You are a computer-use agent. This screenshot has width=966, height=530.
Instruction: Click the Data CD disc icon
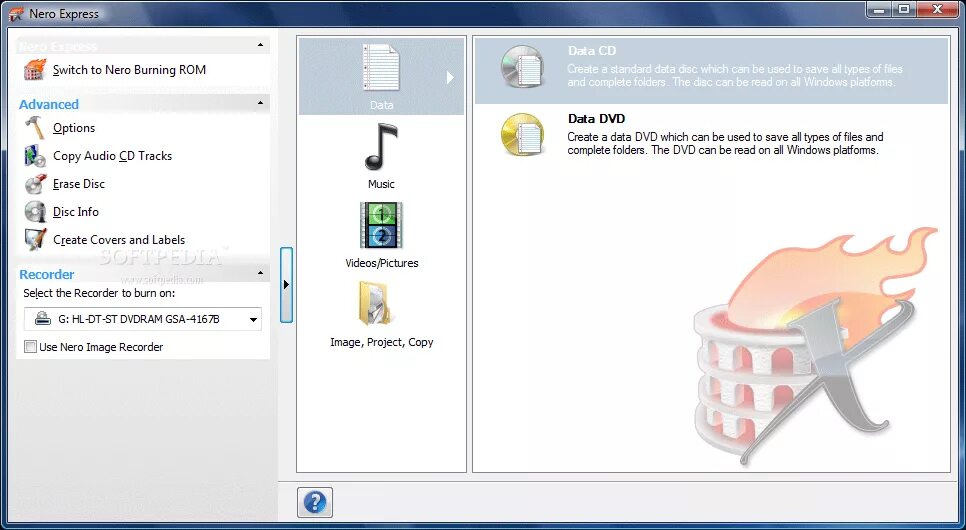pyautogui.click(x=522, y=67)
